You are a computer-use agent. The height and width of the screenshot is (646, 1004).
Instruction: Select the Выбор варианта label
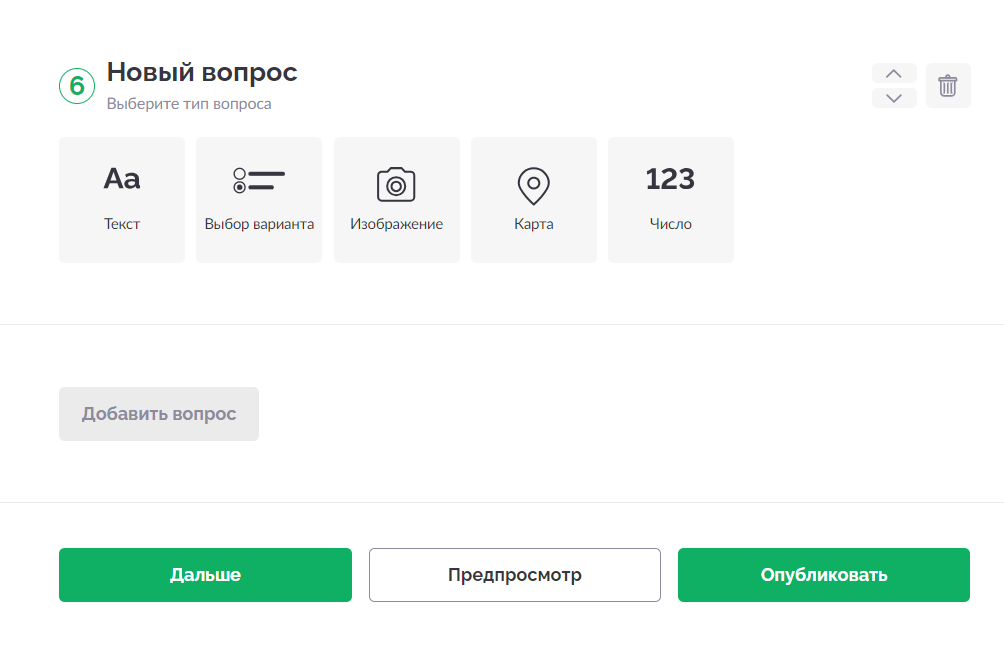[259, 224]
